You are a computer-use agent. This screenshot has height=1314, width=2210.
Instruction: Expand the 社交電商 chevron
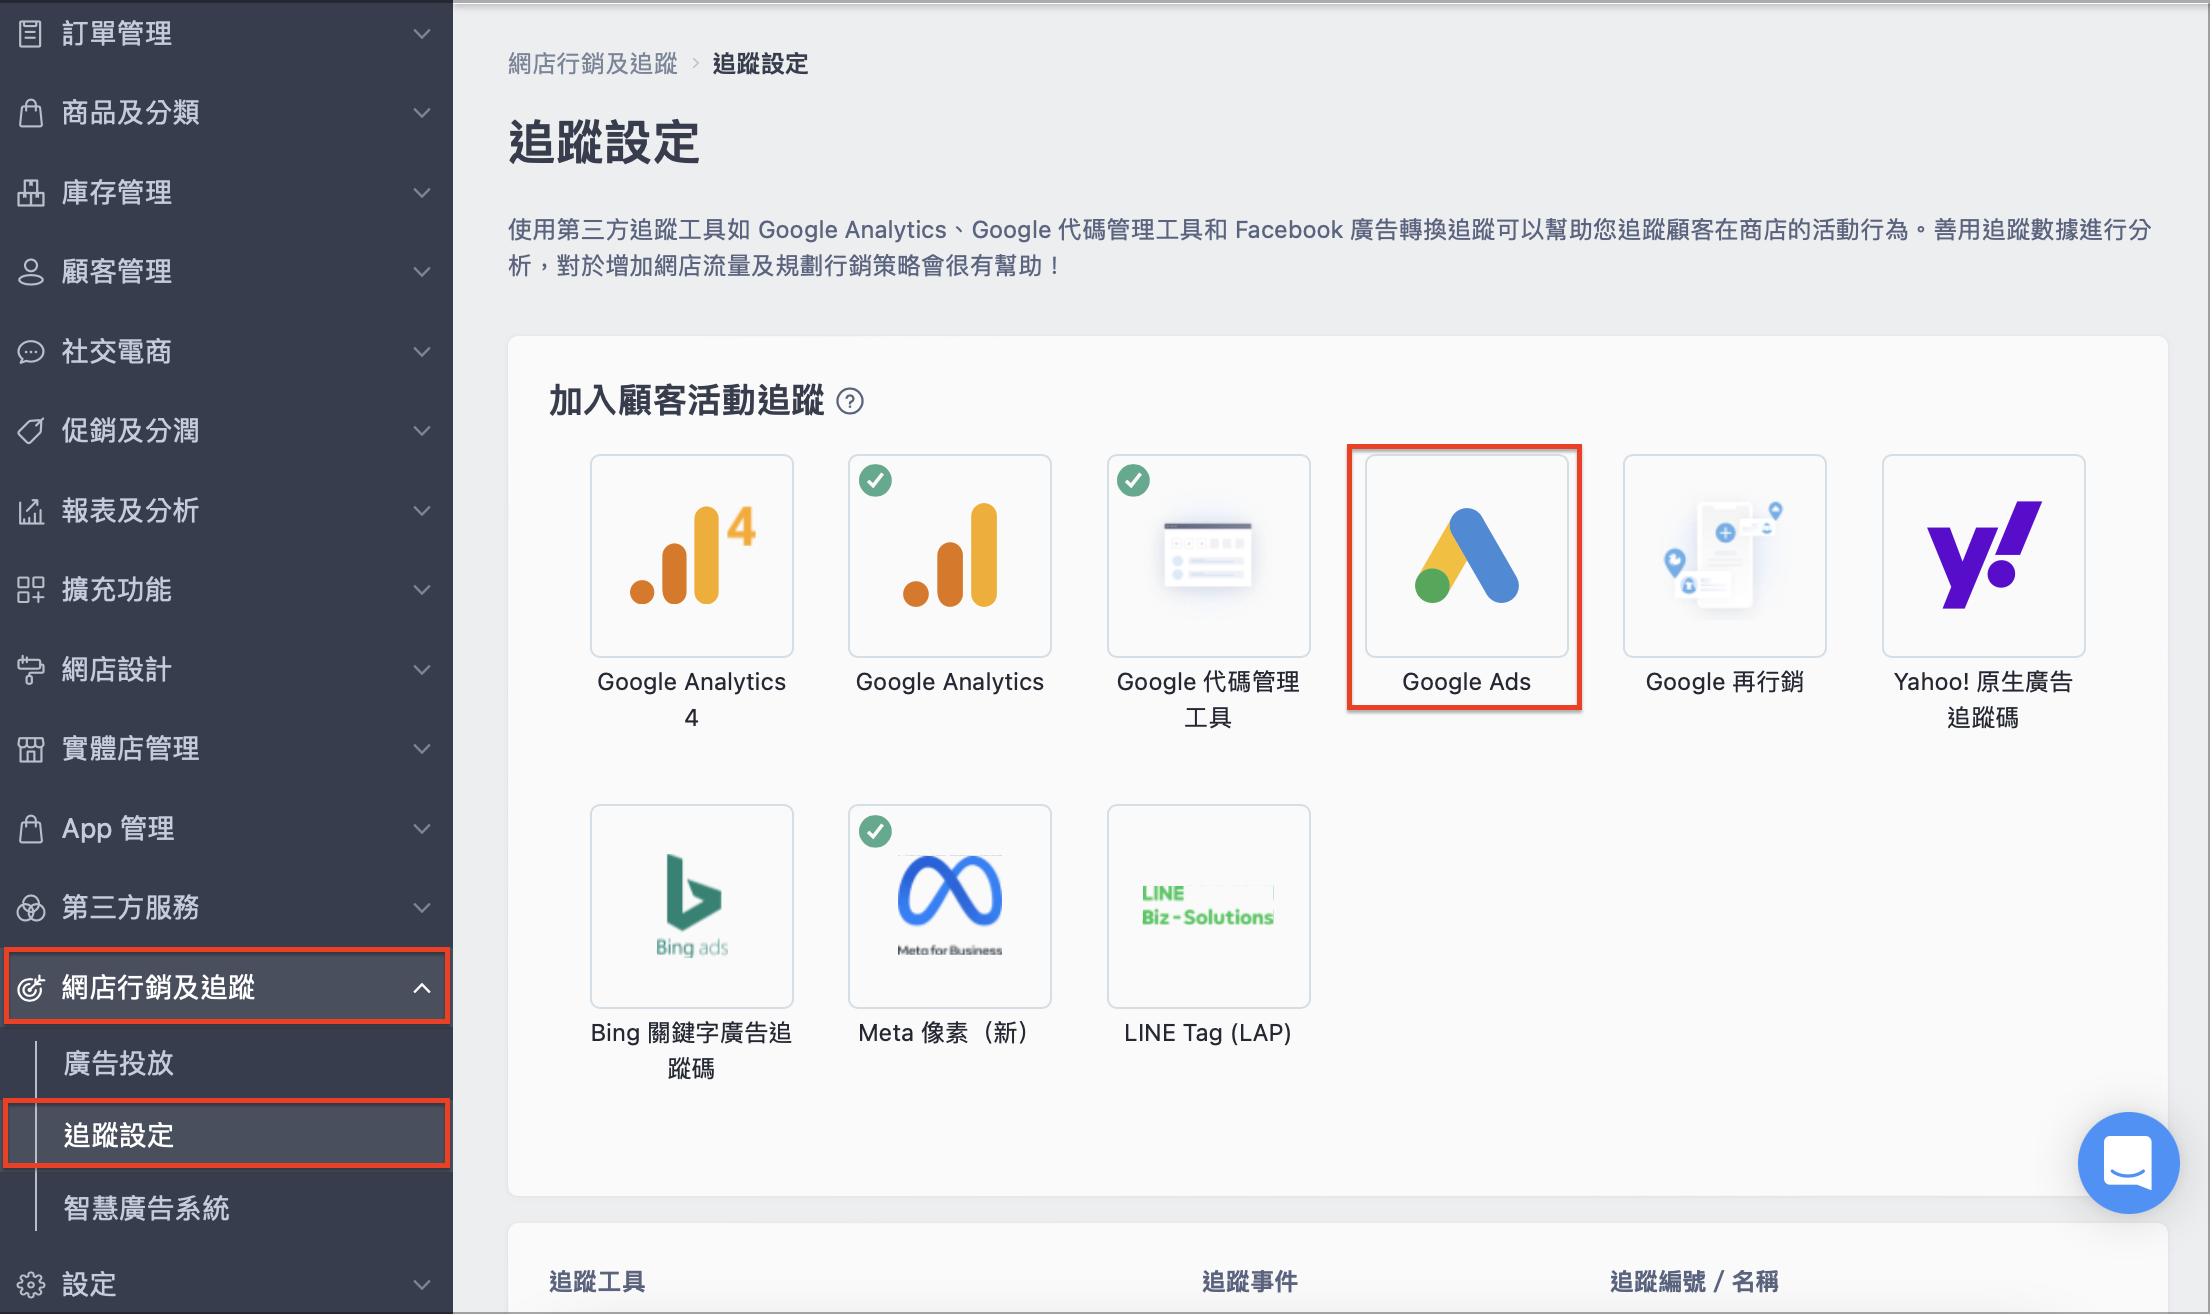[422, 351]
